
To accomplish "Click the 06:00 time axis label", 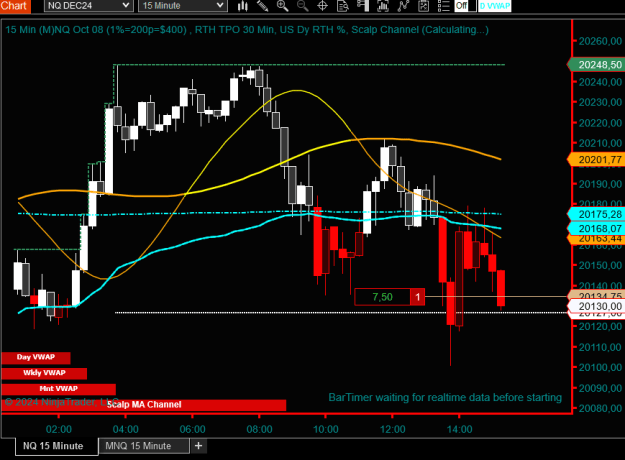I will (x=193, y=429).
